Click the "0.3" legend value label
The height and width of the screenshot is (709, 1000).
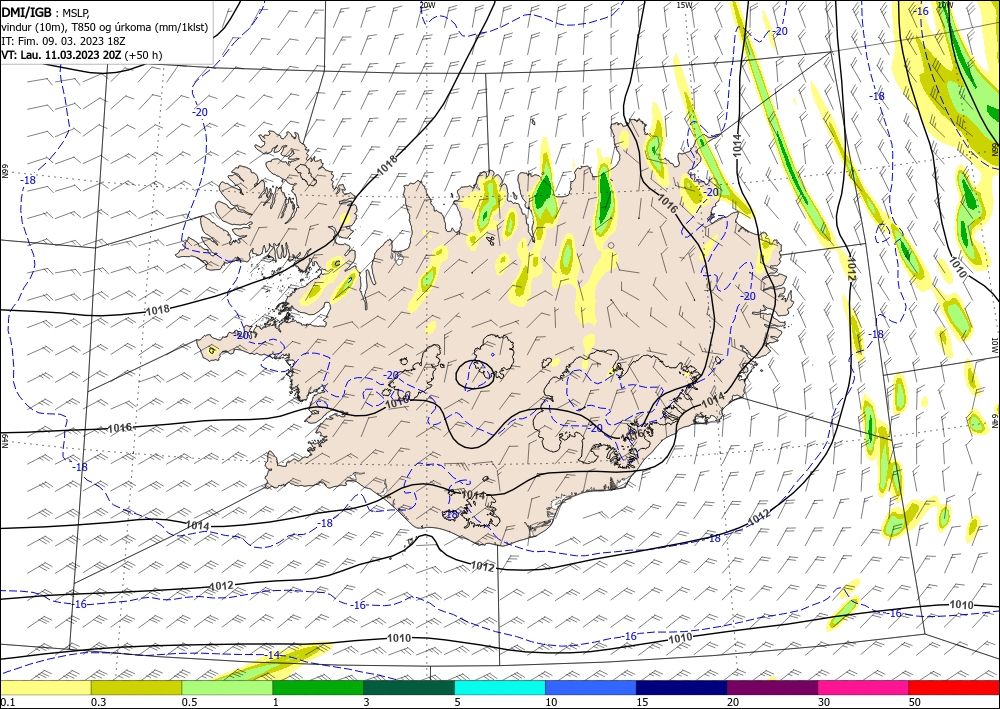(x=98, y=702)
